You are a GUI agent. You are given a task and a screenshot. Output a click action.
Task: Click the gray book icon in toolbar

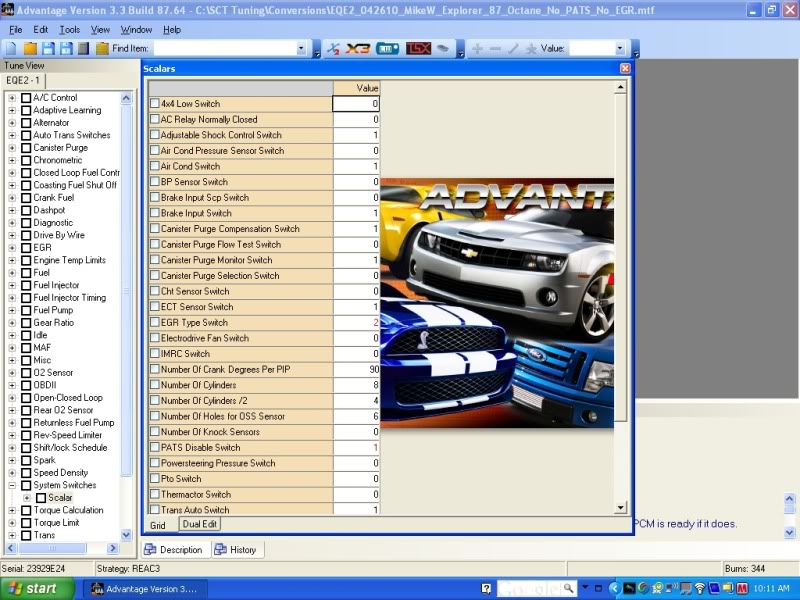(84, 48)
